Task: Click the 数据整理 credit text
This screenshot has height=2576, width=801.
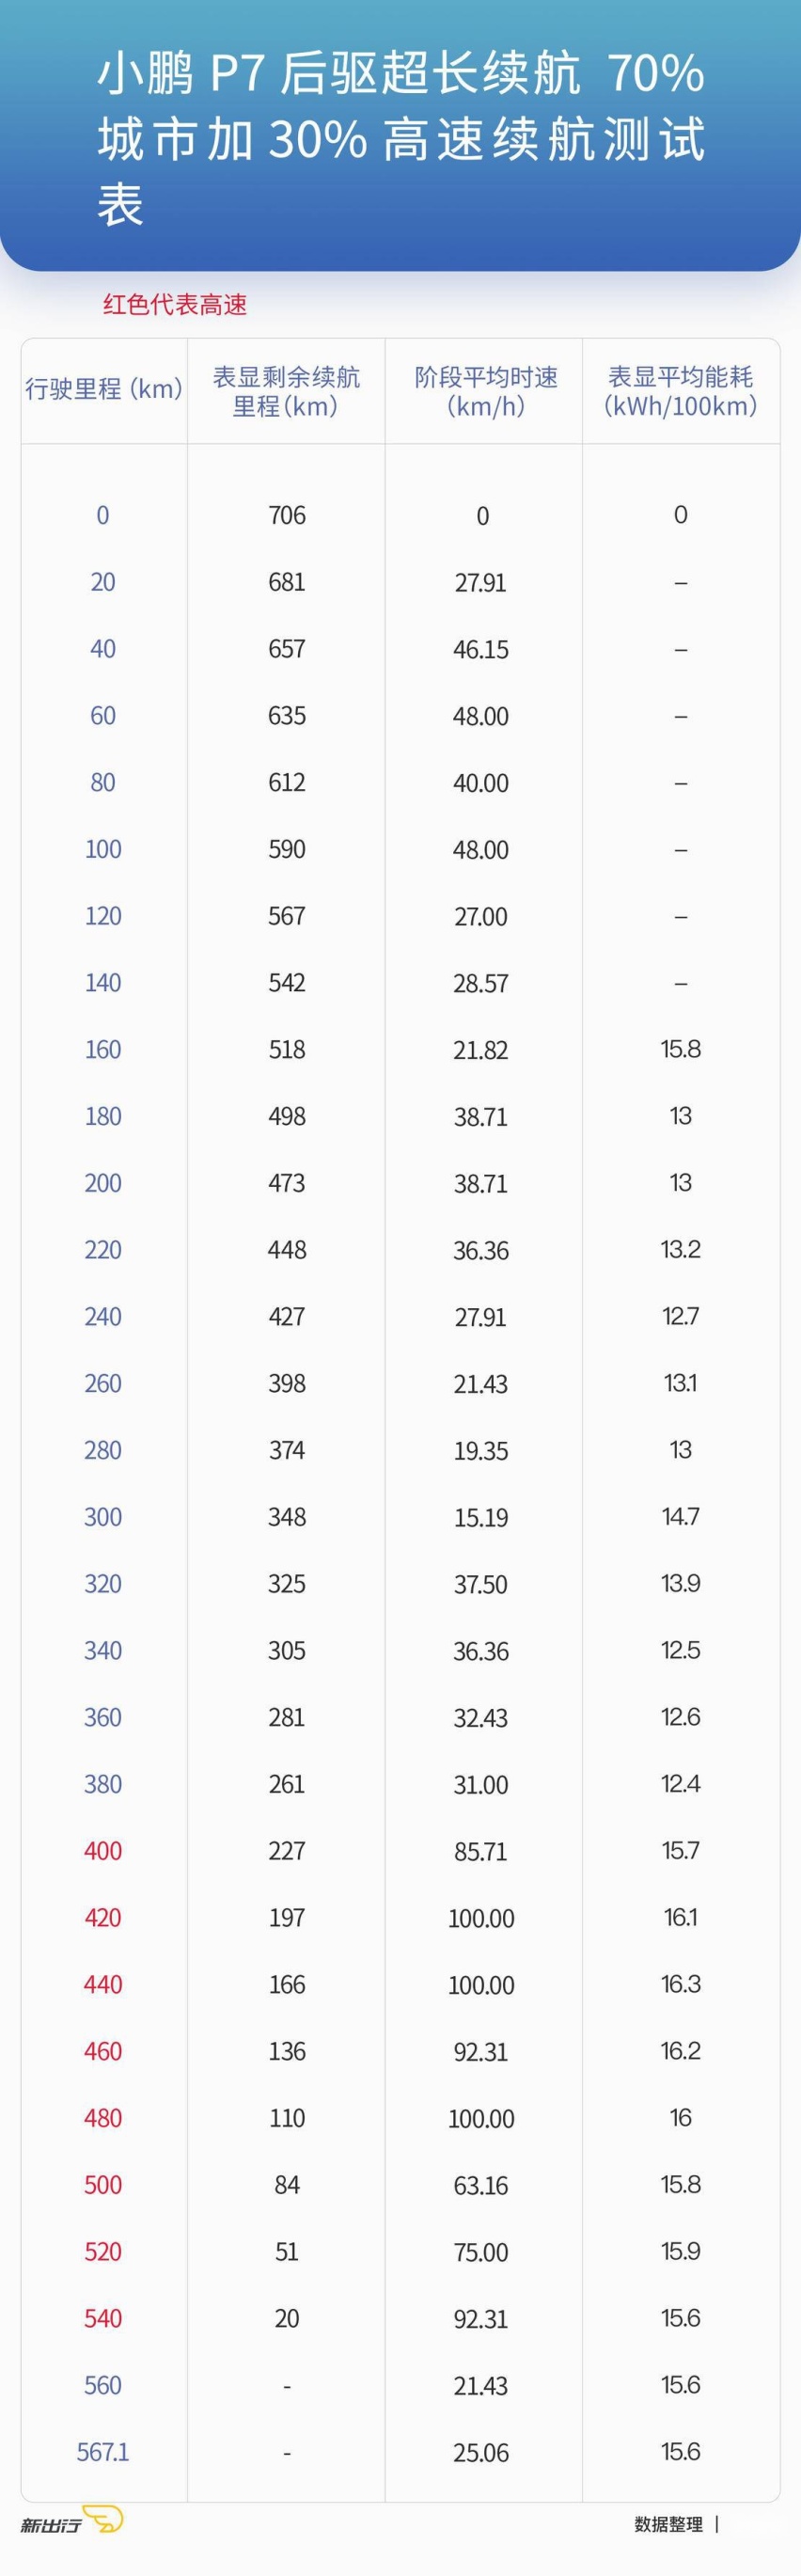Action: [668, 2524]
